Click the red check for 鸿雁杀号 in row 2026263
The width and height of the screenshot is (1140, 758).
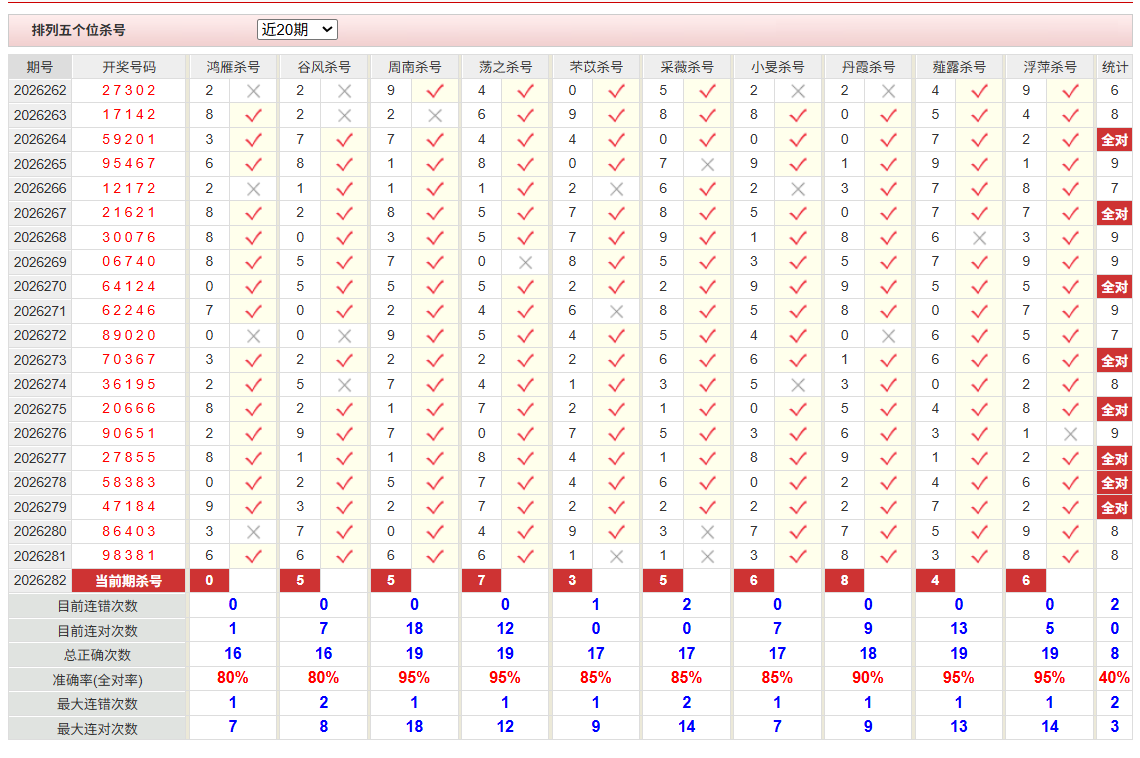[x=253, y=116]
